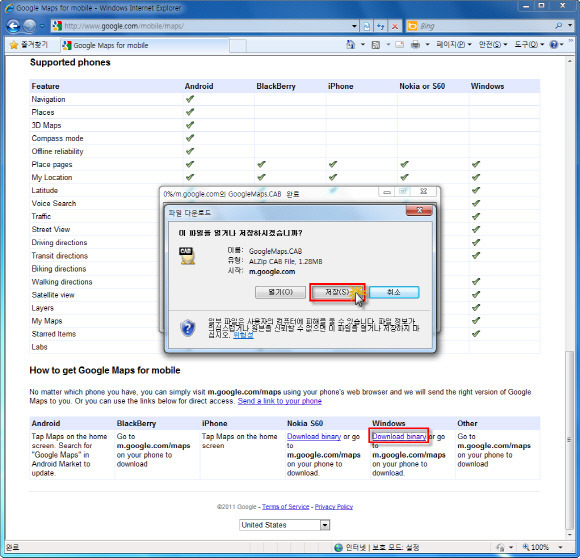Click the compatibility view icon in address bar
580x558 pixels.
click(x=367, y=26)
